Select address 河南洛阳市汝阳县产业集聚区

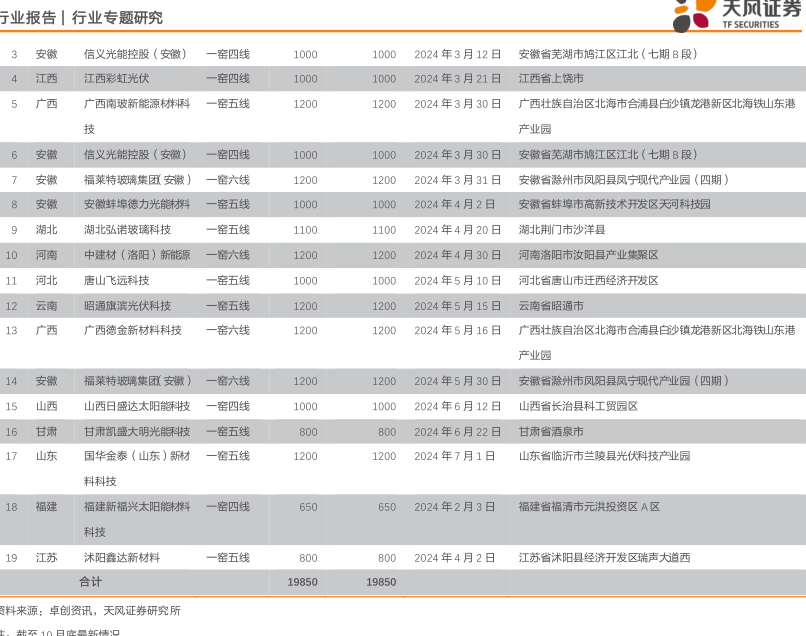(x=588, y=255)
